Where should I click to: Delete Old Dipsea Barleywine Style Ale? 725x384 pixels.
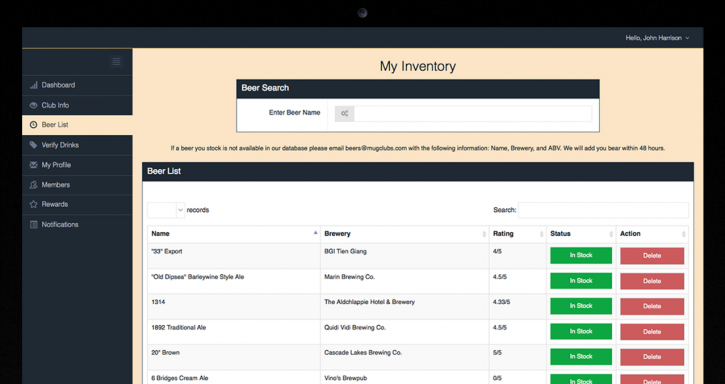[x=652, y=281]
